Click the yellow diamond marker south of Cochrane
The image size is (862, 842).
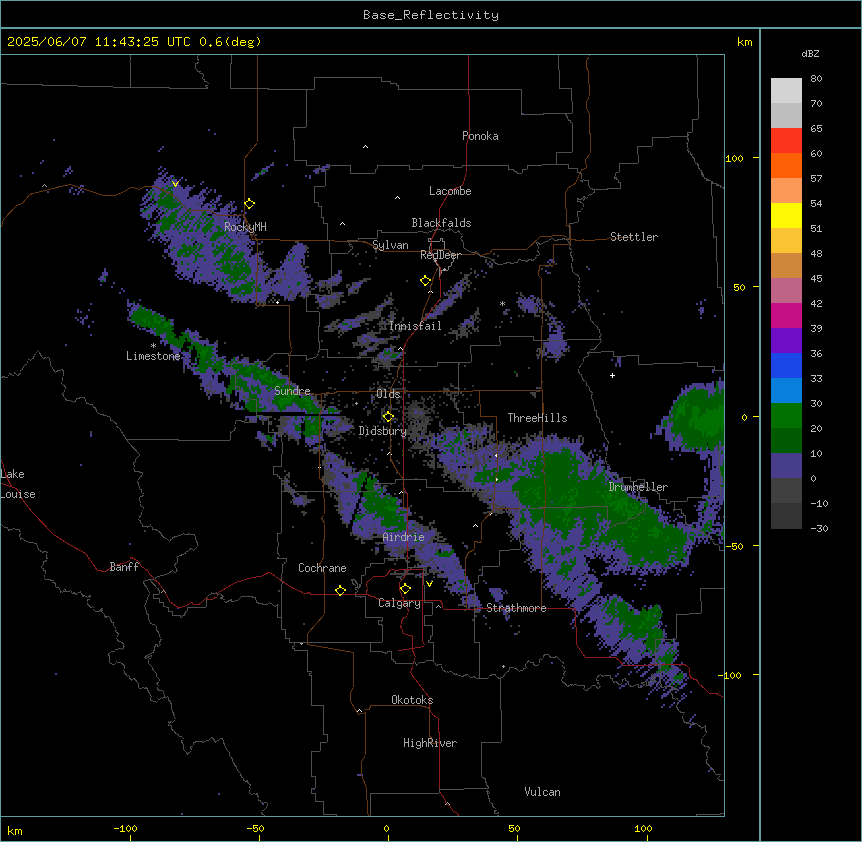tap(340, 590)
